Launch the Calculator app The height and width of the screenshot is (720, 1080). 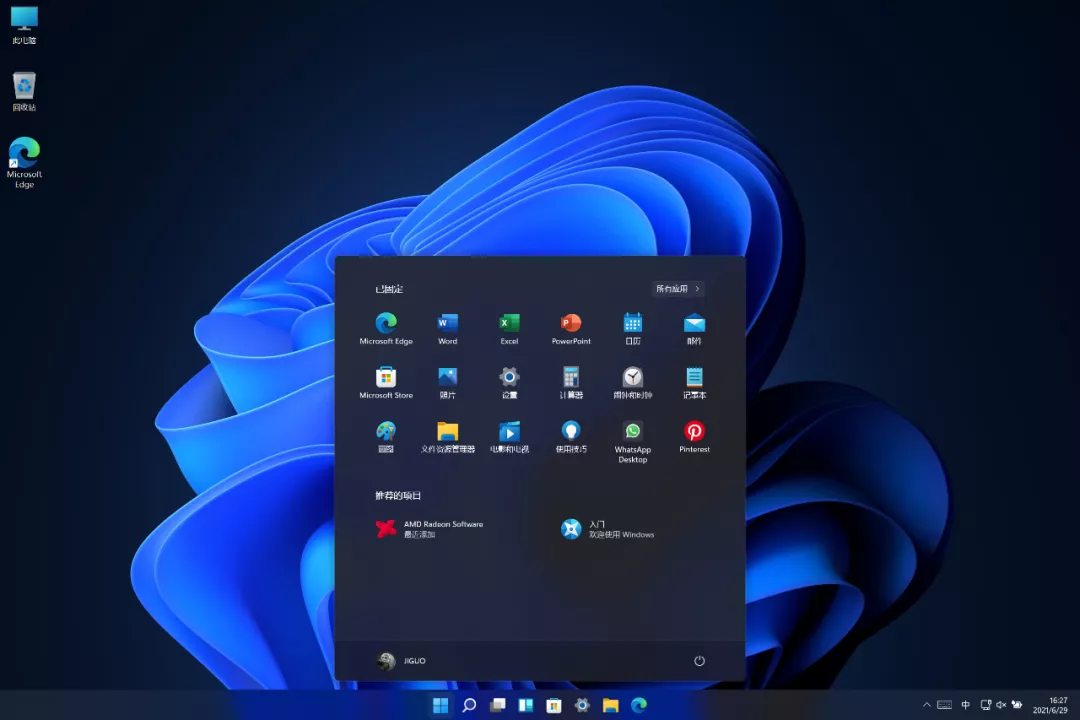[571, 383]
